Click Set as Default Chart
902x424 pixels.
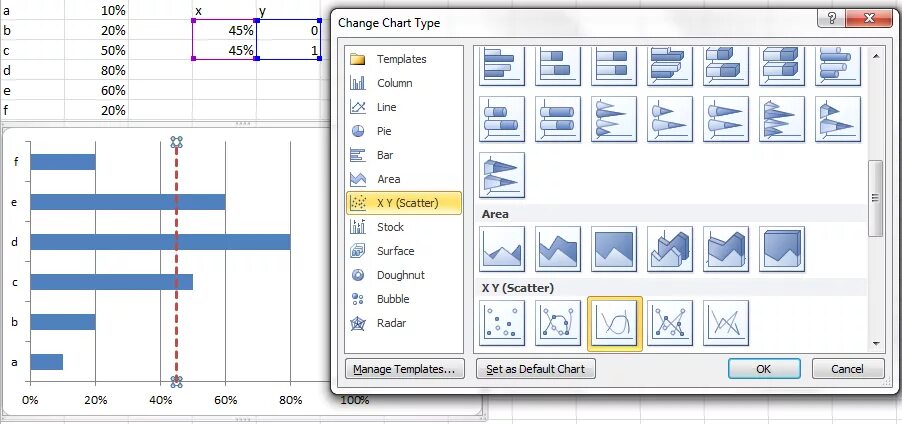[x=535, y=369]
